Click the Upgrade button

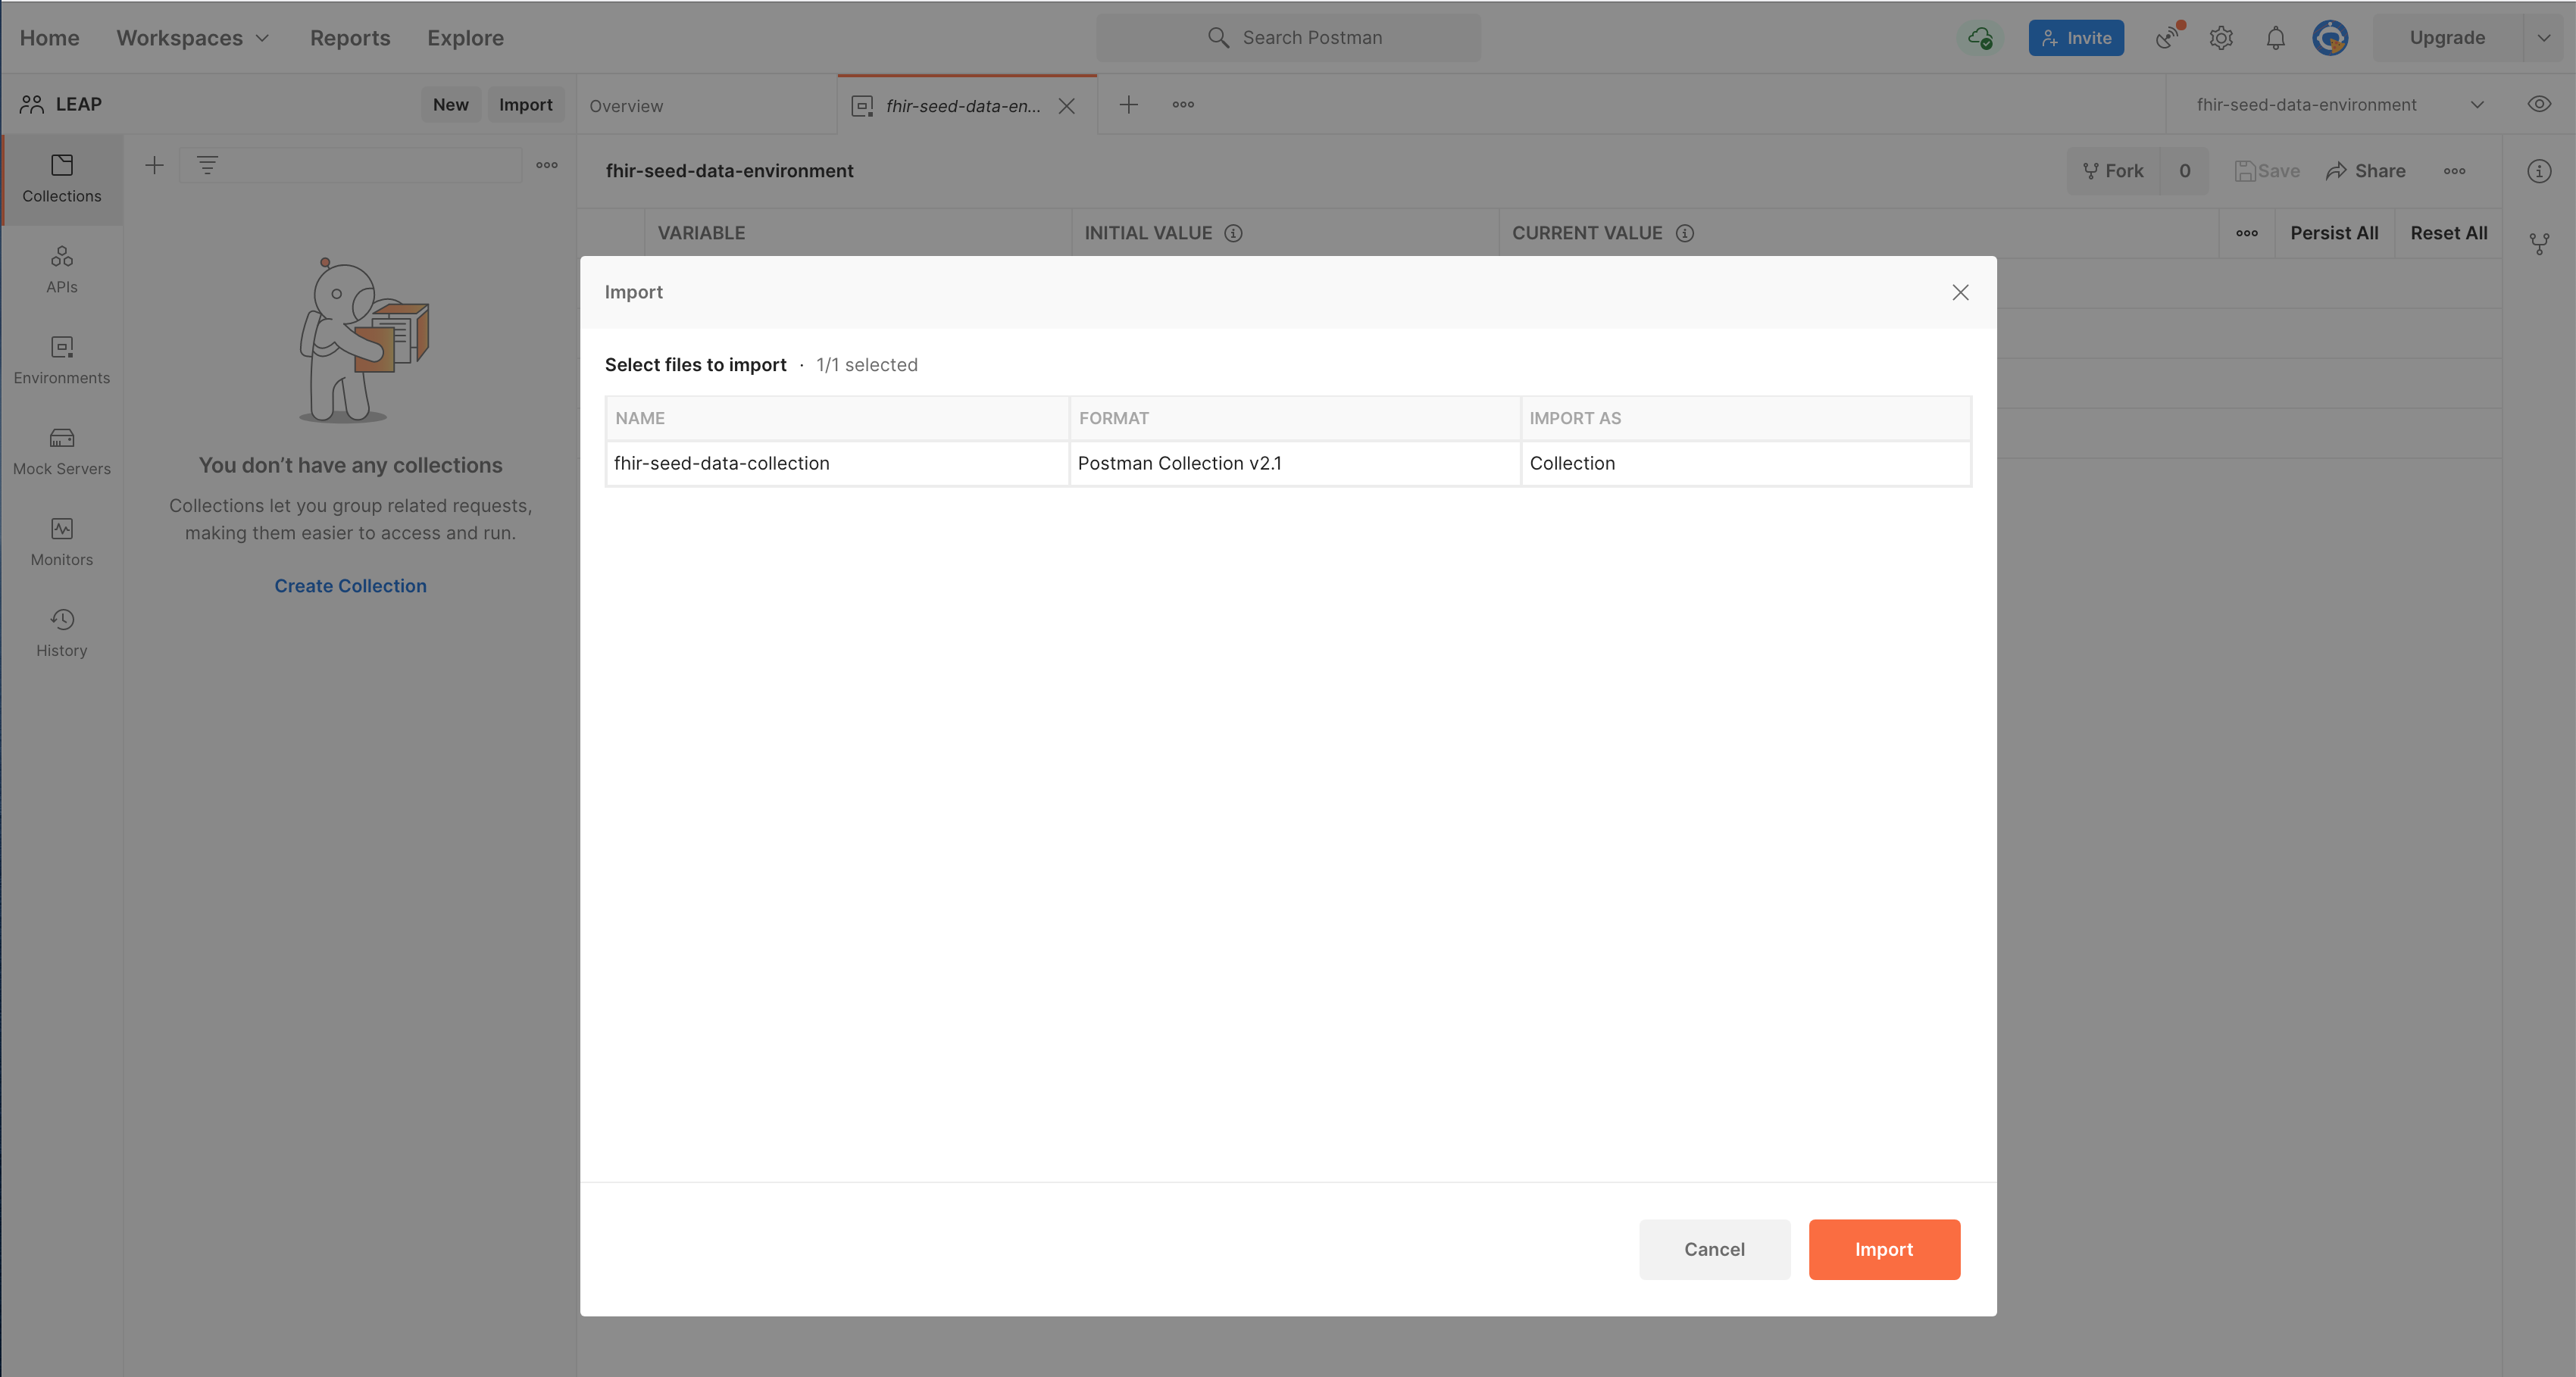2447,38
